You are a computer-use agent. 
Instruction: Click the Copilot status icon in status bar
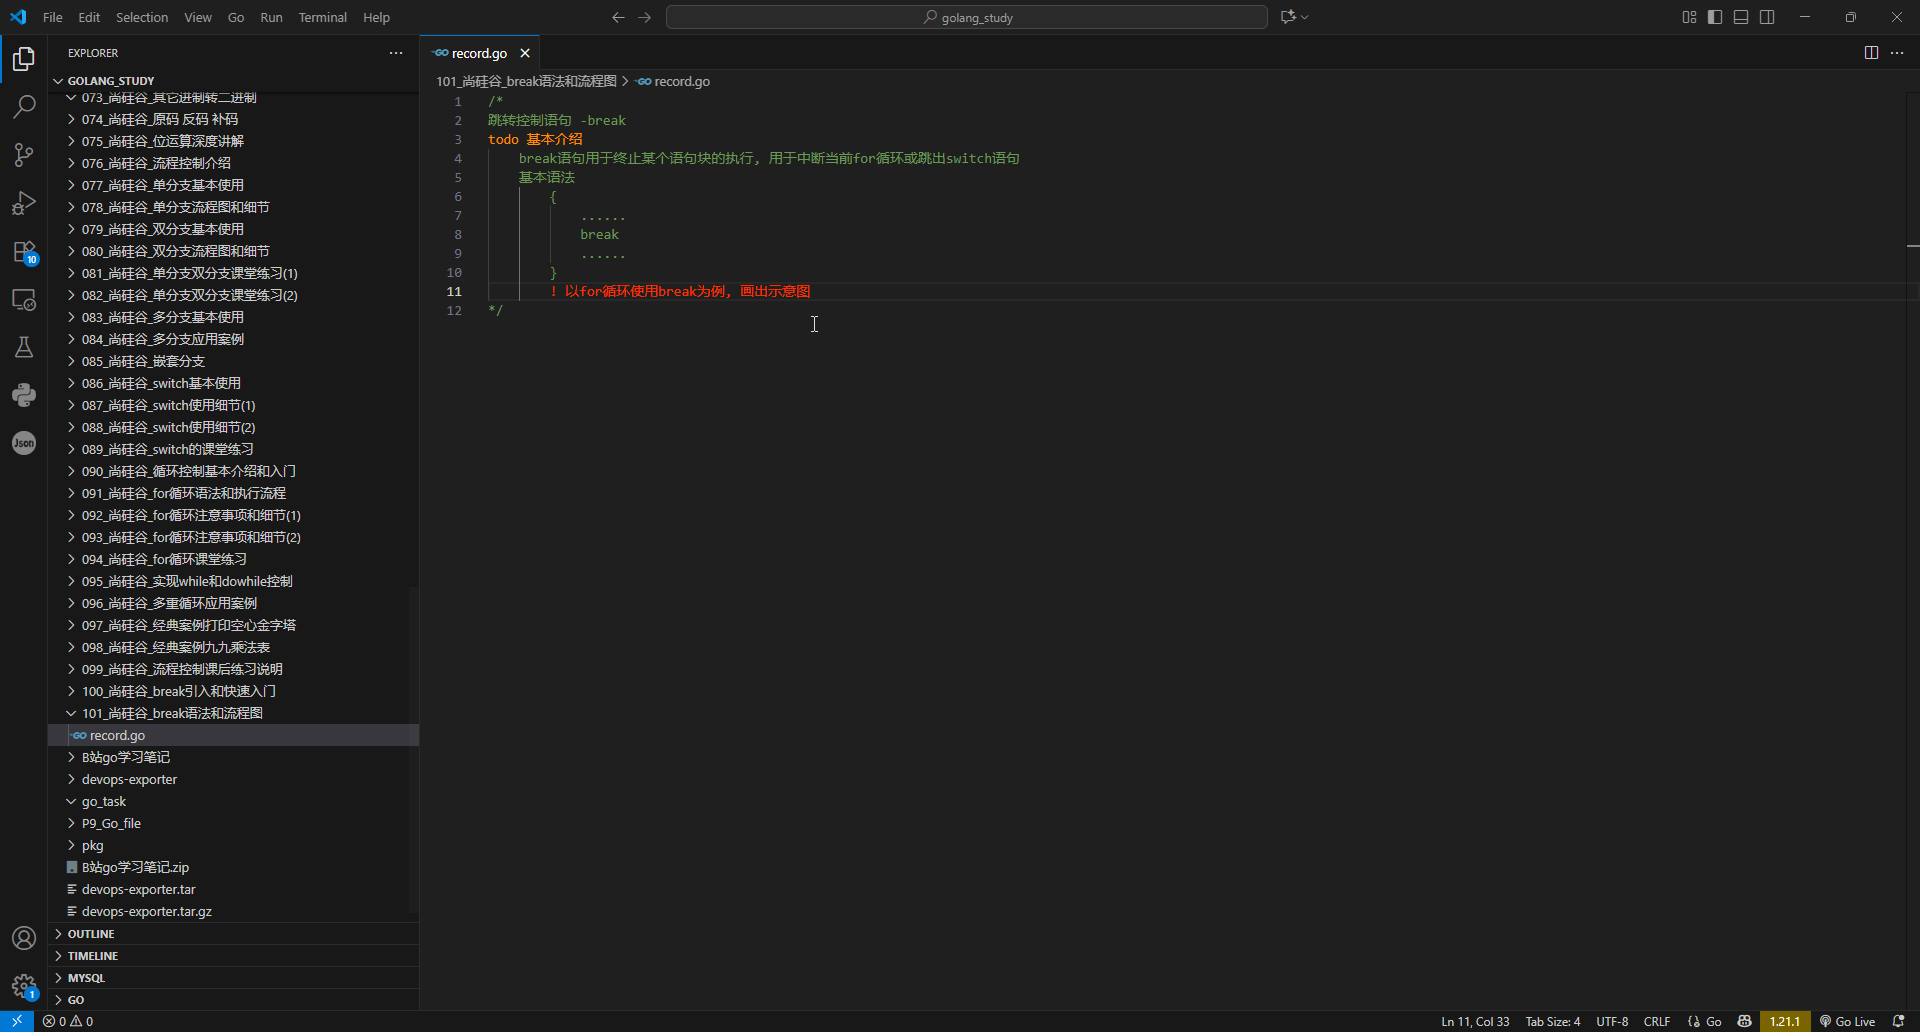(x=1745, y=1021)
